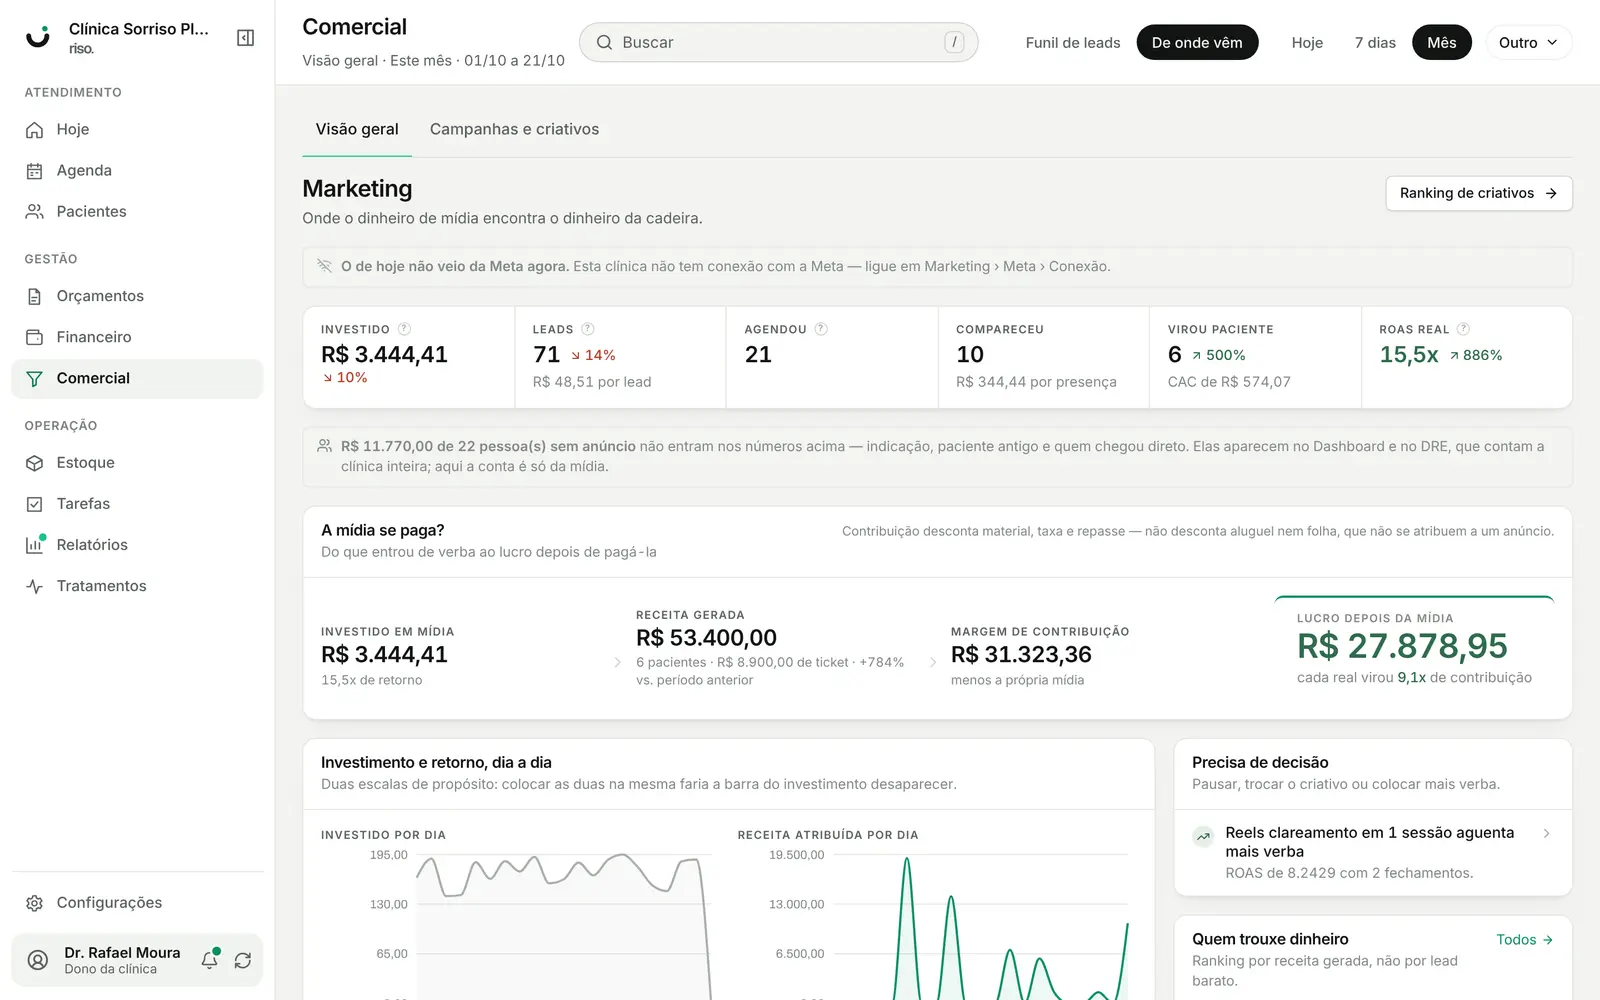Click the Receita gerada R$ 53.400,00 value
Screen dimensions: 1600x1000
point(706,638)
